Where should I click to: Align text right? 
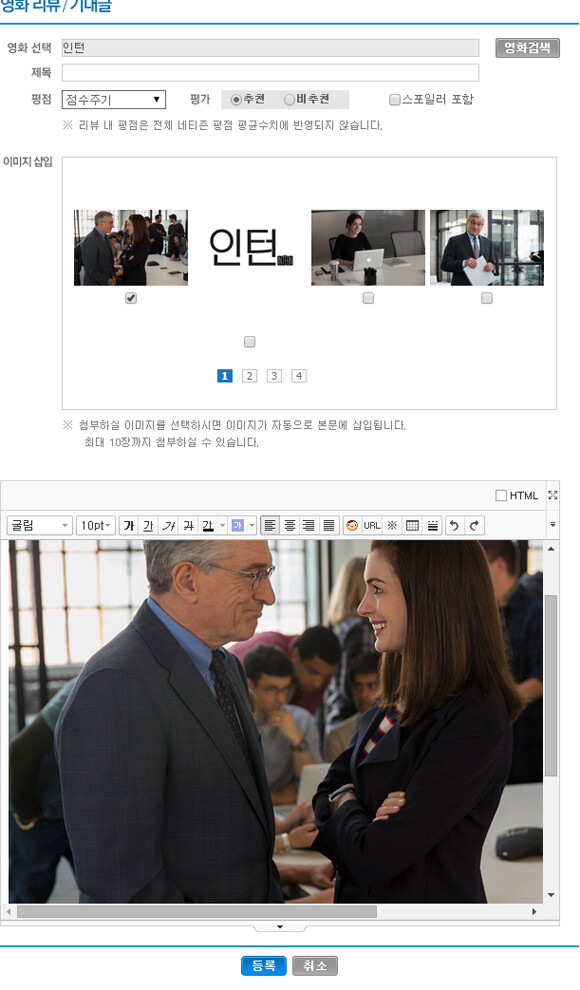309,525
